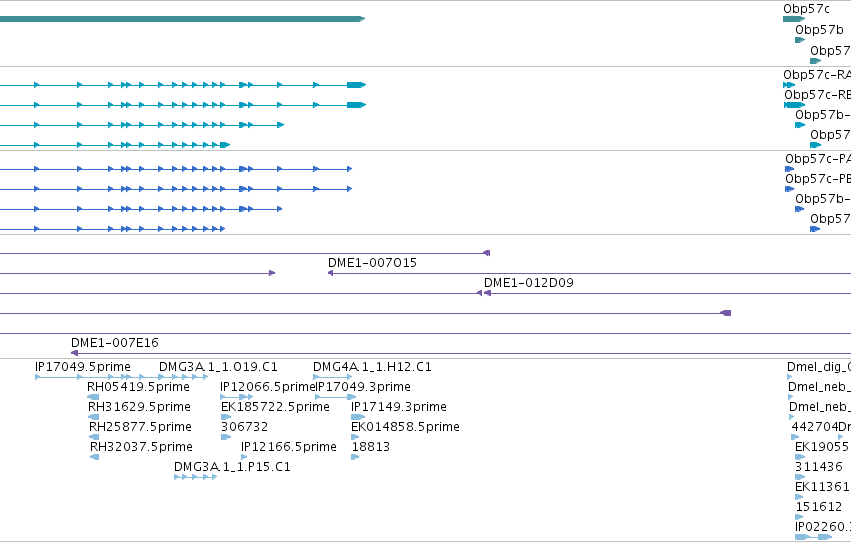The height and width of the screenshot is (542, 851).
Task: Click the Obp57b gene label
Action: pos(819,30)
